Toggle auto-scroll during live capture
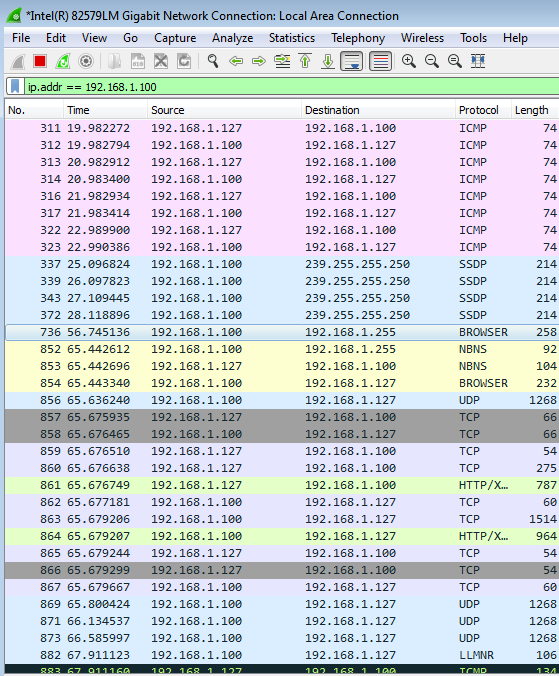The height and width of the screenshot is (676, 559). coord(352,61)
